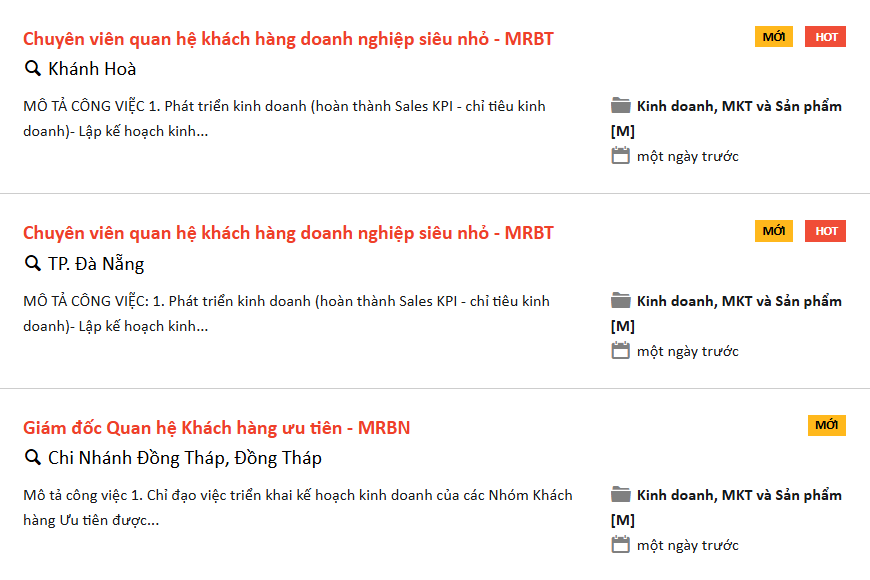The width and height of the screenshot is (870, 580).
Task: Open Giám đốc Quan hệ Khách hàng ưu tiên link
Action: click(216, 428)
